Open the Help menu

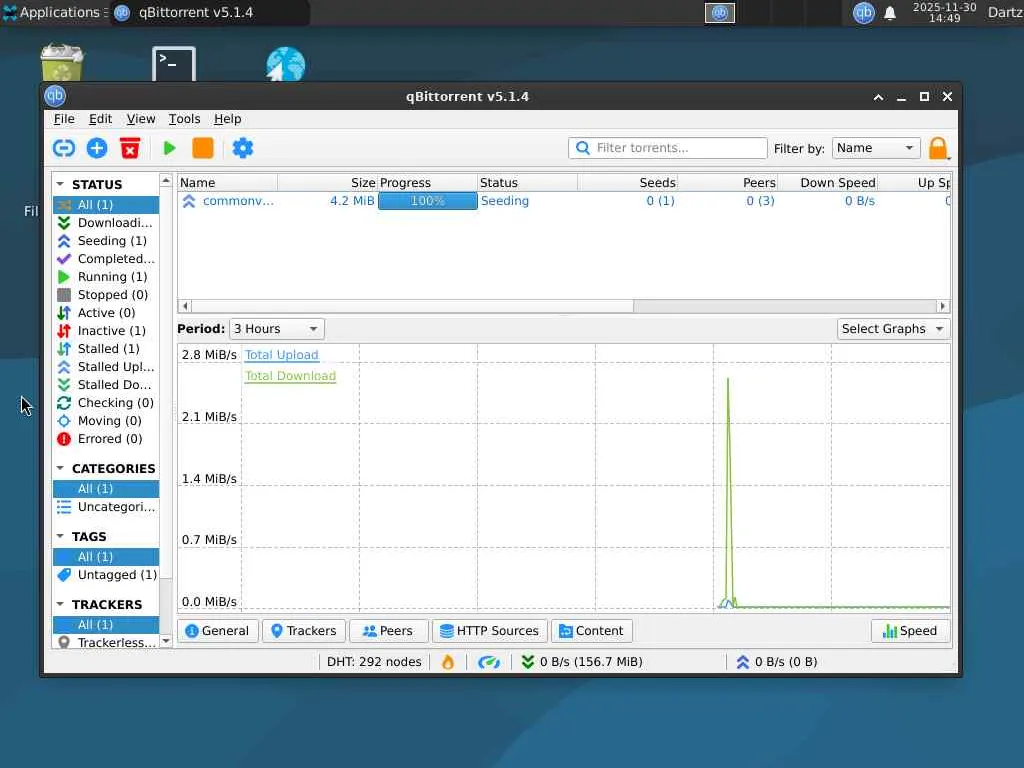pyautogui.click(x=227, y=119)
